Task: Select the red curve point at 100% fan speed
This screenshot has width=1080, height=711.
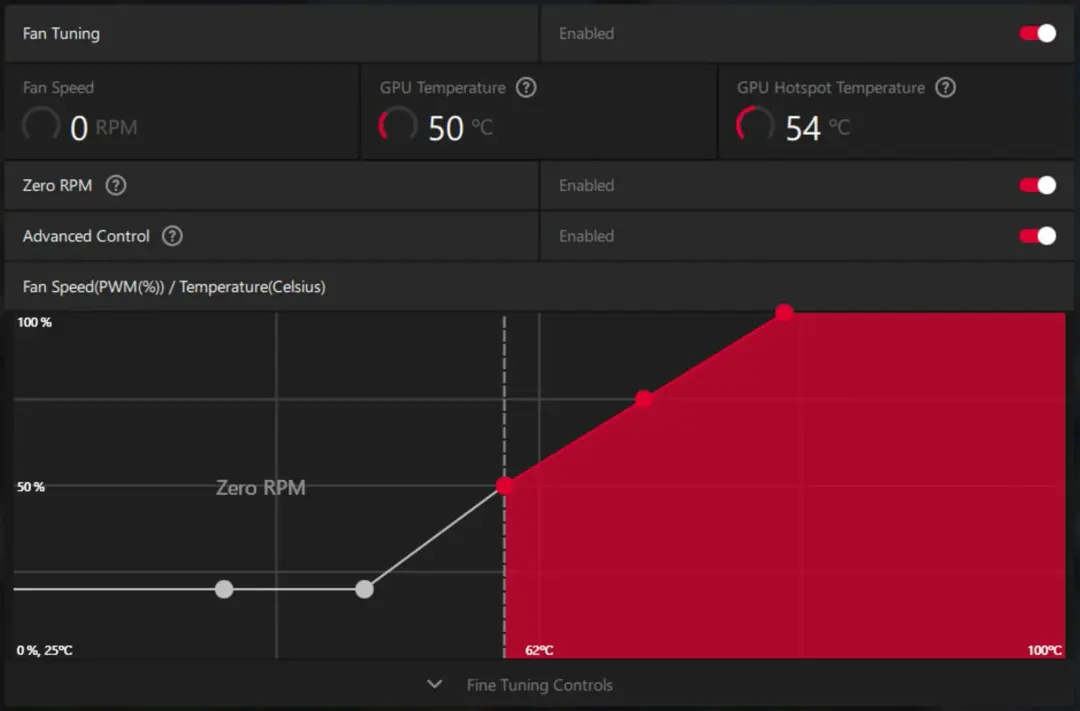Action: (x=784, y=313)
